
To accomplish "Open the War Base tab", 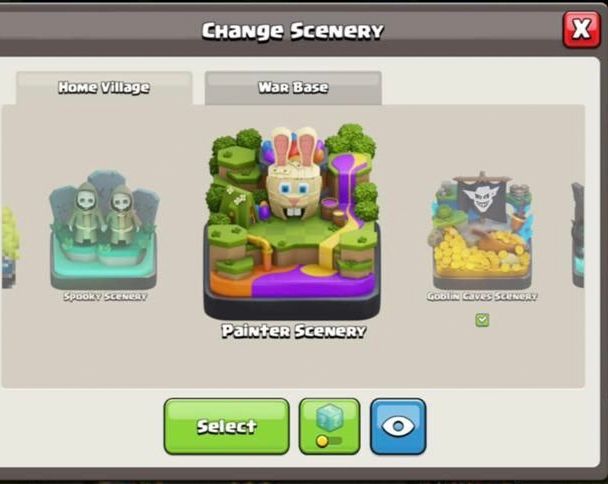I will pyautogui.click(x=293, y=88).
